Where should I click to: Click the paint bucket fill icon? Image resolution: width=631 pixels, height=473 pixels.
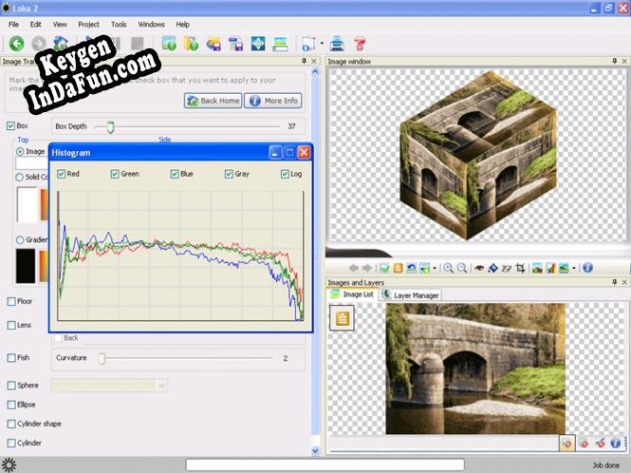[x=493, y=268]
